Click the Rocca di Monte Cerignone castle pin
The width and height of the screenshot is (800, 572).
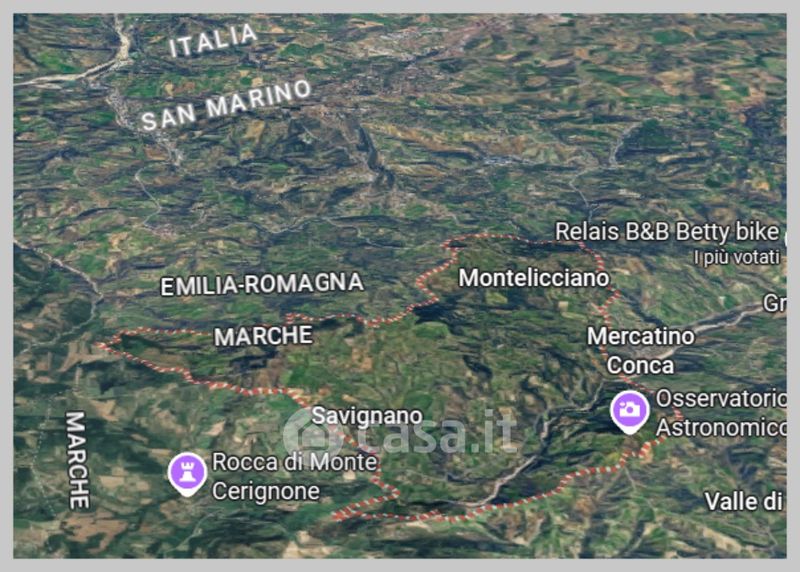click(187, 474)
